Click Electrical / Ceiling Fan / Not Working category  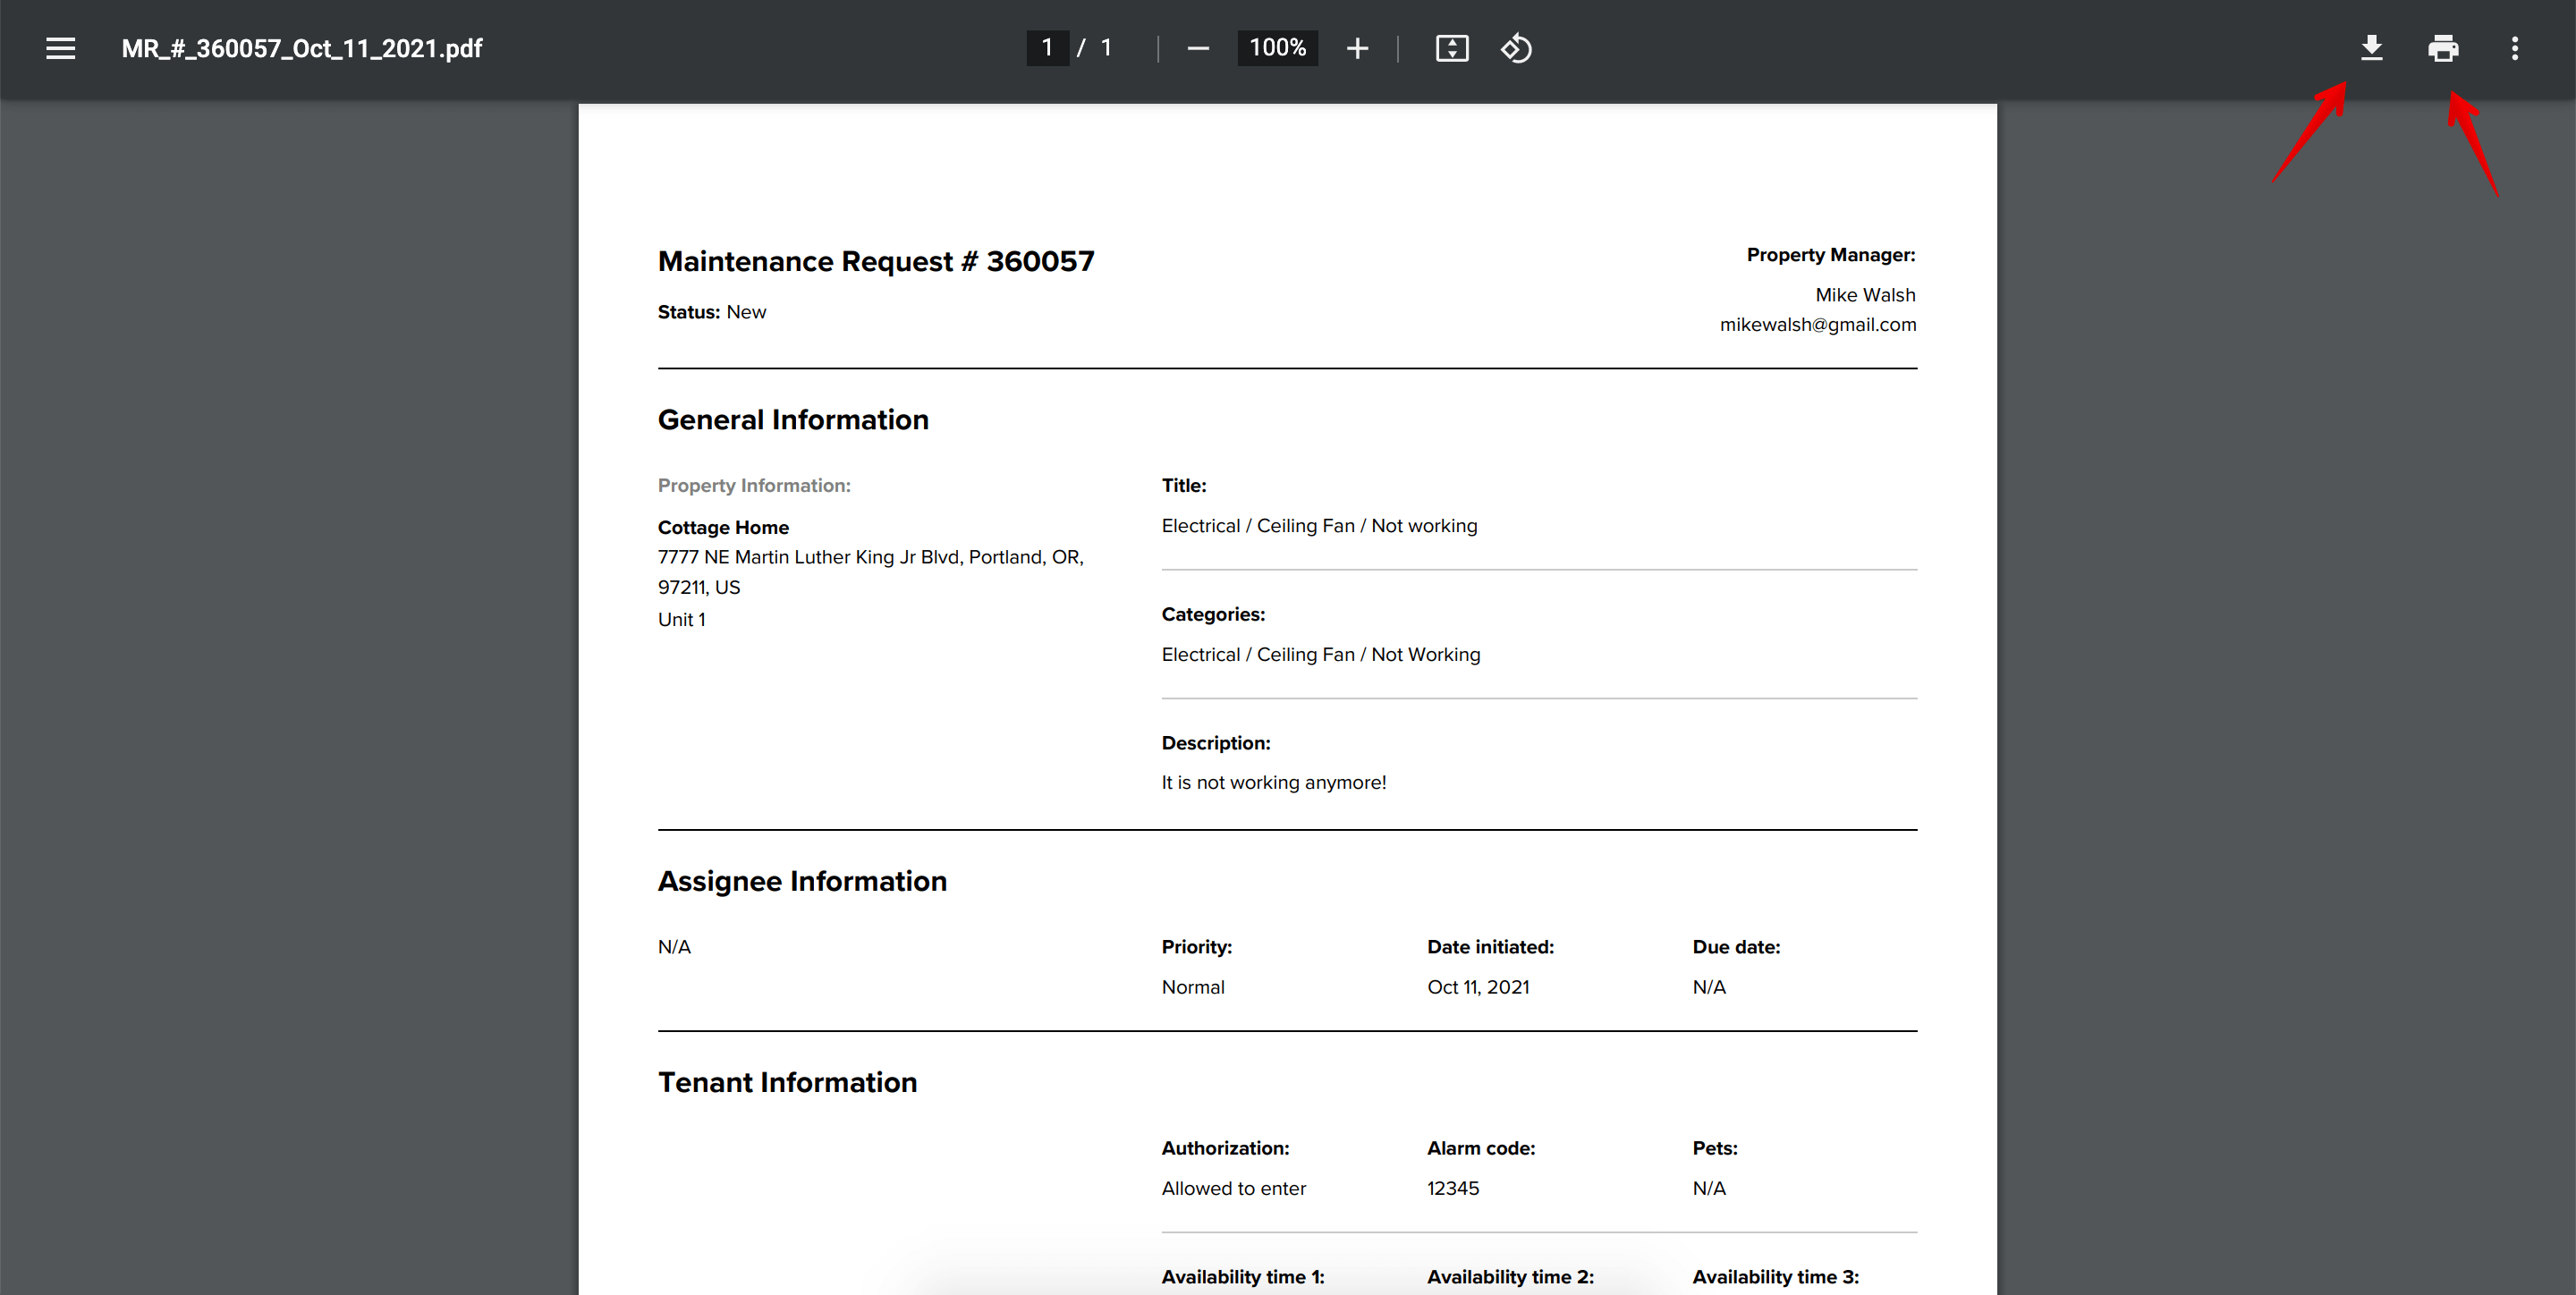pyautogui.click(x=1320, y=655)
